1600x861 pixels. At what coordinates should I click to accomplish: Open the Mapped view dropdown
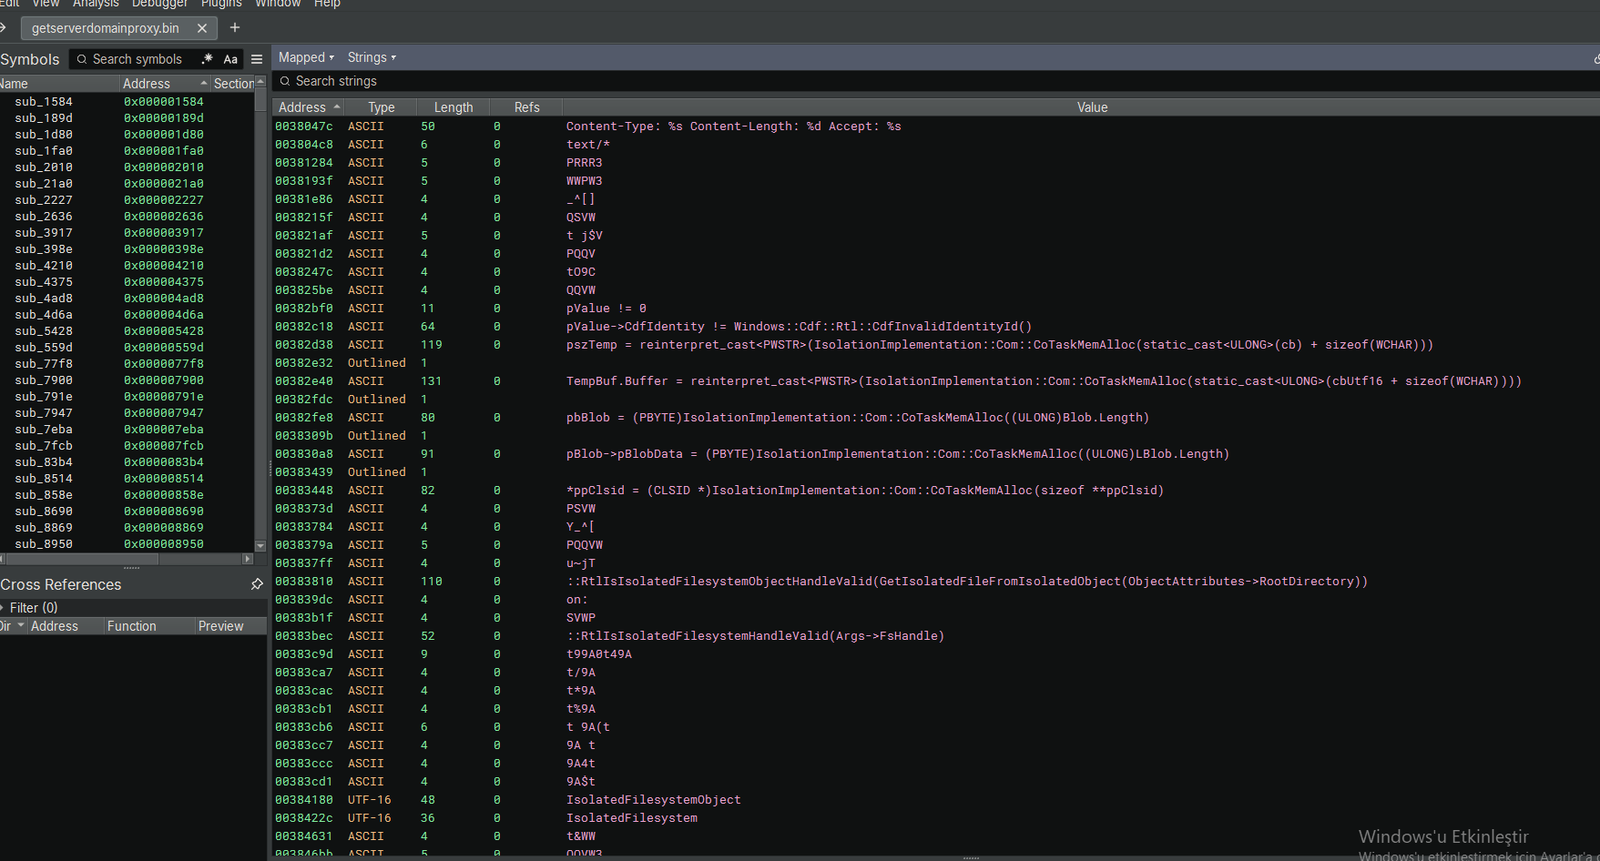306,57
